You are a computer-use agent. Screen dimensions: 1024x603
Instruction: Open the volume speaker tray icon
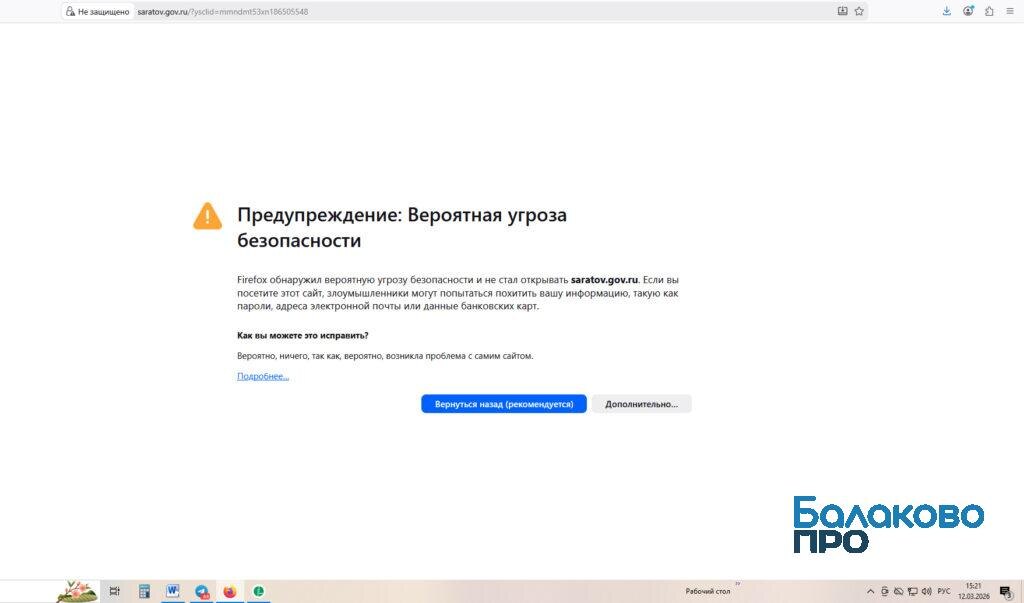click(926, 591)
